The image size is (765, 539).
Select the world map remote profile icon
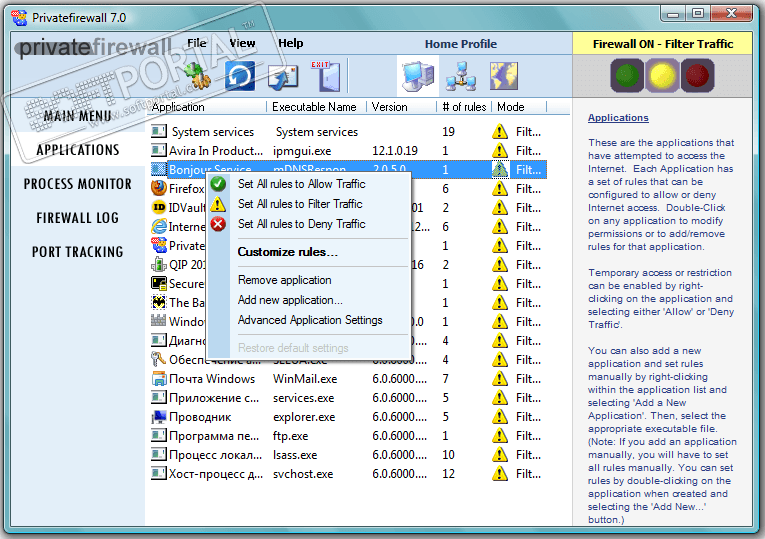503,76
